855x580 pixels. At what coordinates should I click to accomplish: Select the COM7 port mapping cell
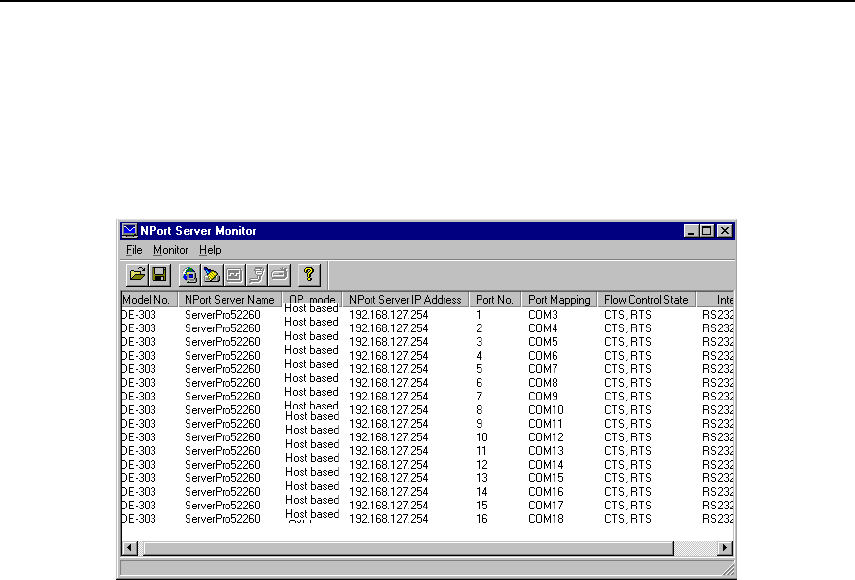(543, 369)
